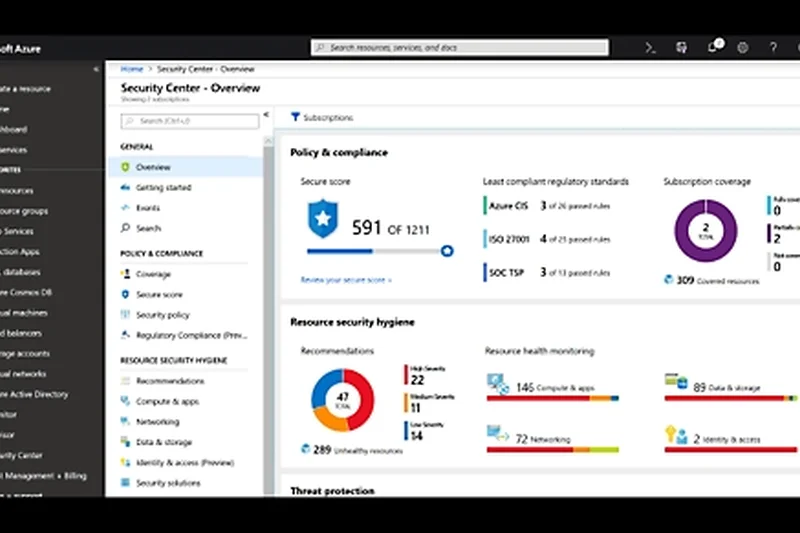Click the Security policy icon
This screenshot has width=800, height=533.
coord(126,315)
